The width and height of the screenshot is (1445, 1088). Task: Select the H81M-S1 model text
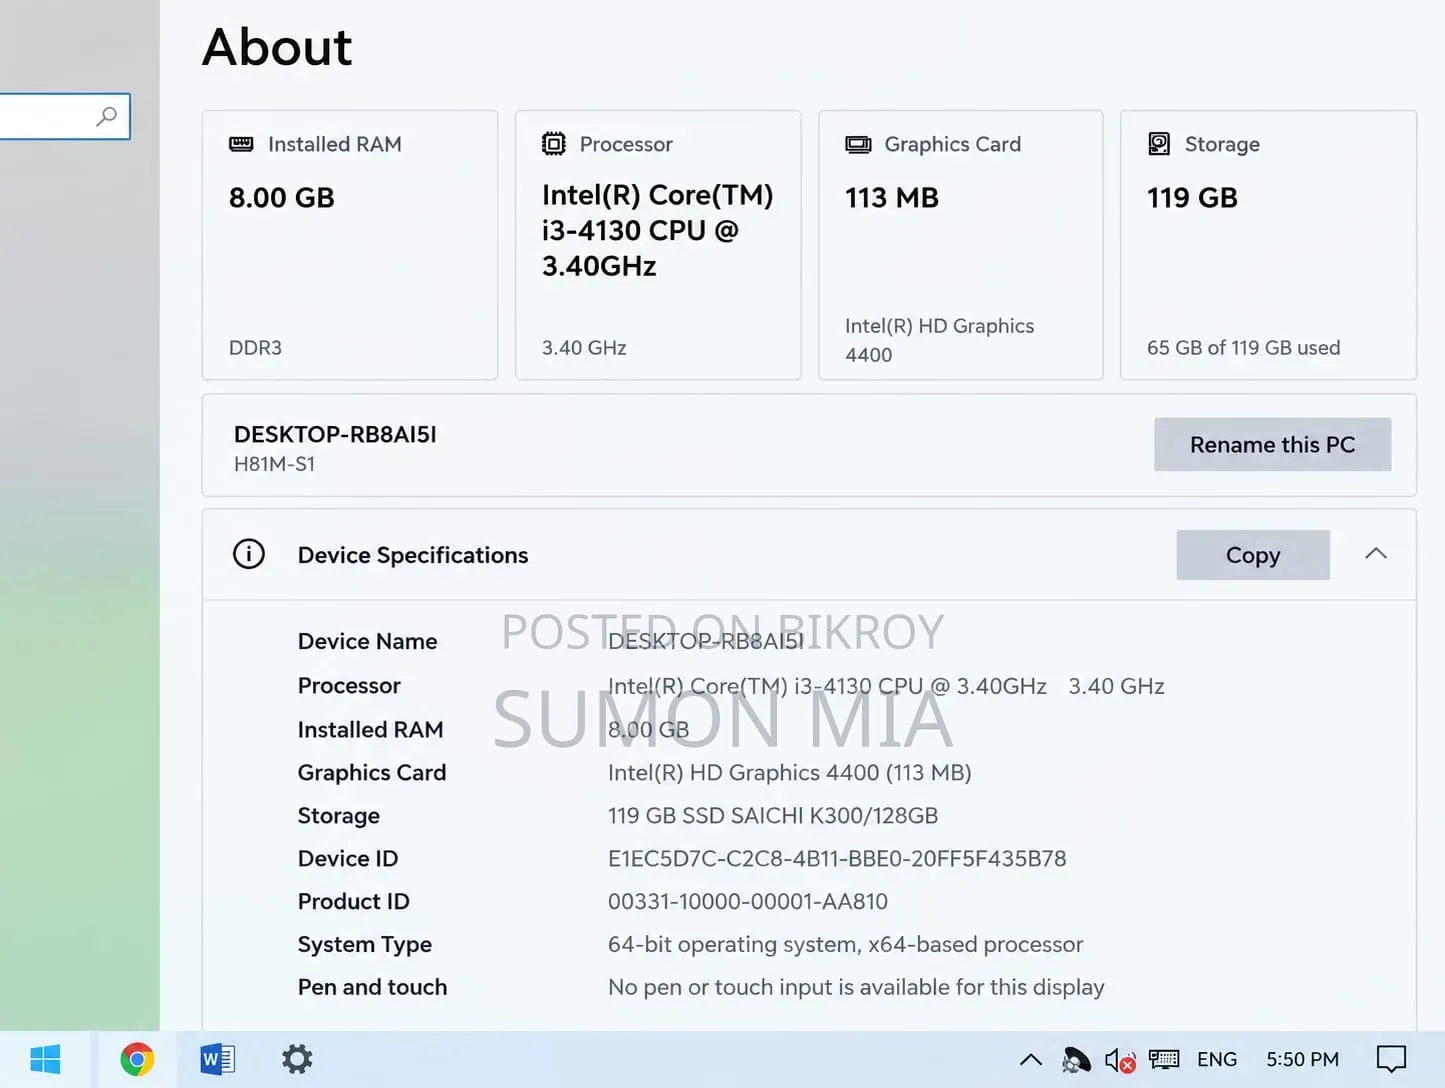tap(274, 464)
